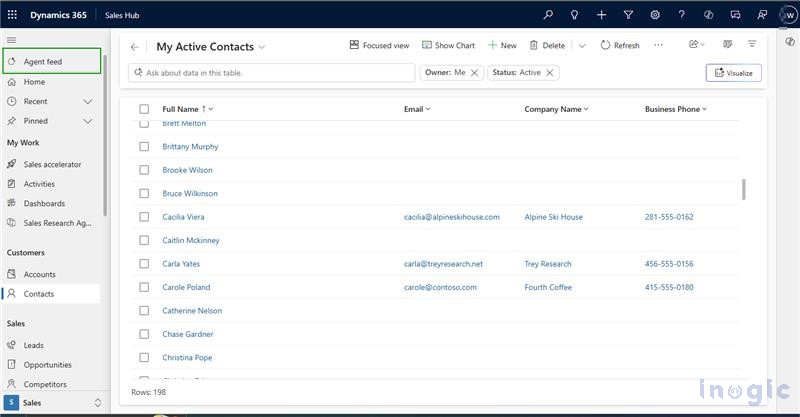Image resolution: width=800 pixels, height=417 pixels.
Task: Check the Cacilia Viera row checkbox
Action: 144,217
